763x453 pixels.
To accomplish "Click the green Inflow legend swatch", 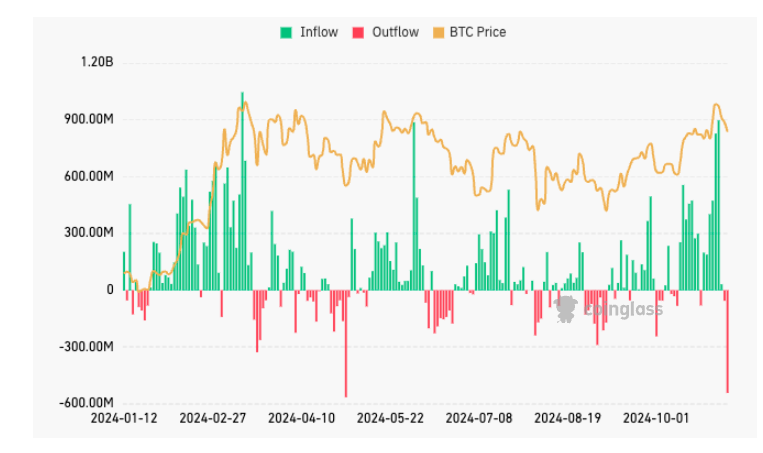I will pyautogui.click(x=285, y=32).
